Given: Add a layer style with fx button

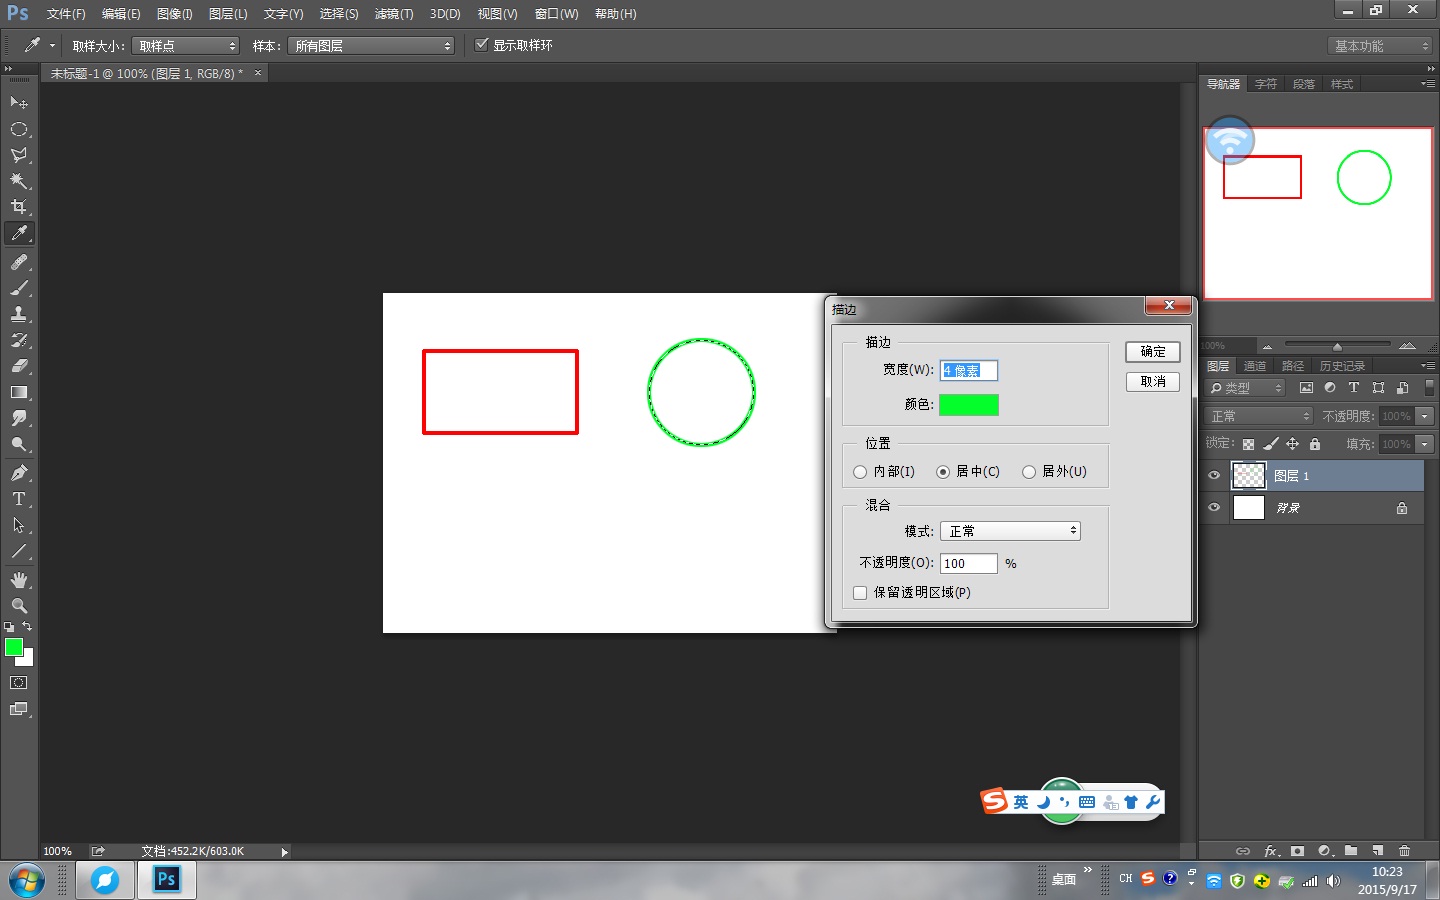Looking at the screenshot, I should 1271,851.
